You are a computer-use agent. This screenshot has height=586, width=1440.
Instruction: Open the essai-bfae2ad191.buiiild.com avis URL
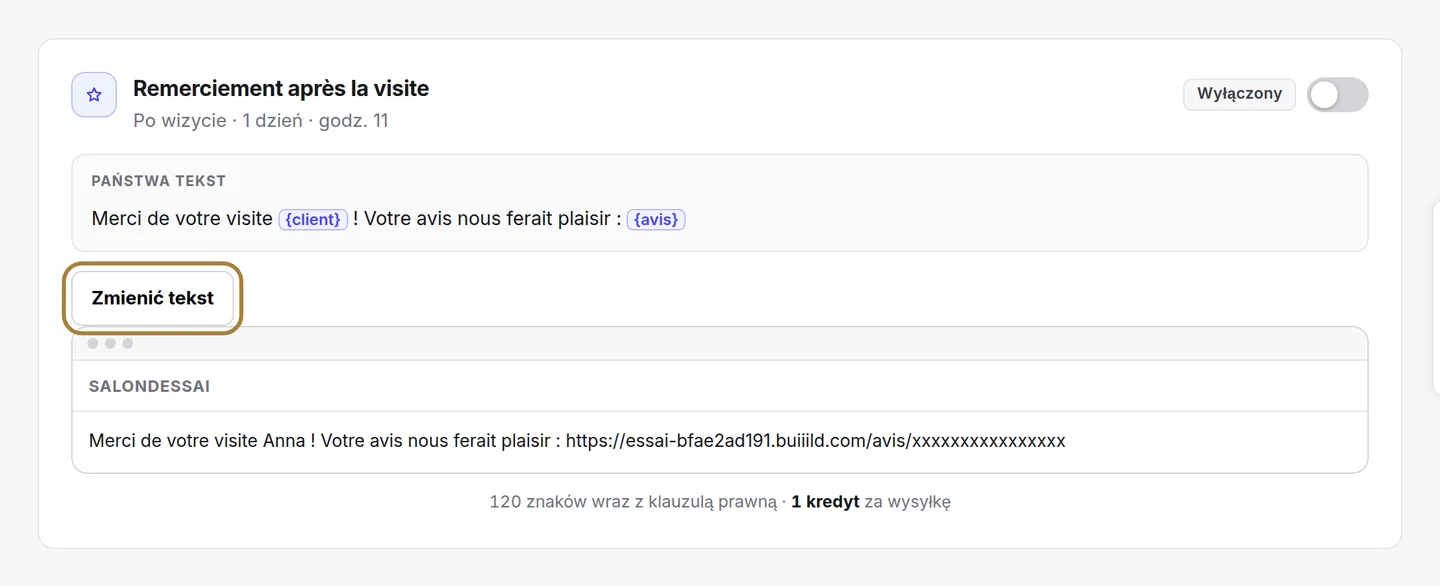coord(816,441)
